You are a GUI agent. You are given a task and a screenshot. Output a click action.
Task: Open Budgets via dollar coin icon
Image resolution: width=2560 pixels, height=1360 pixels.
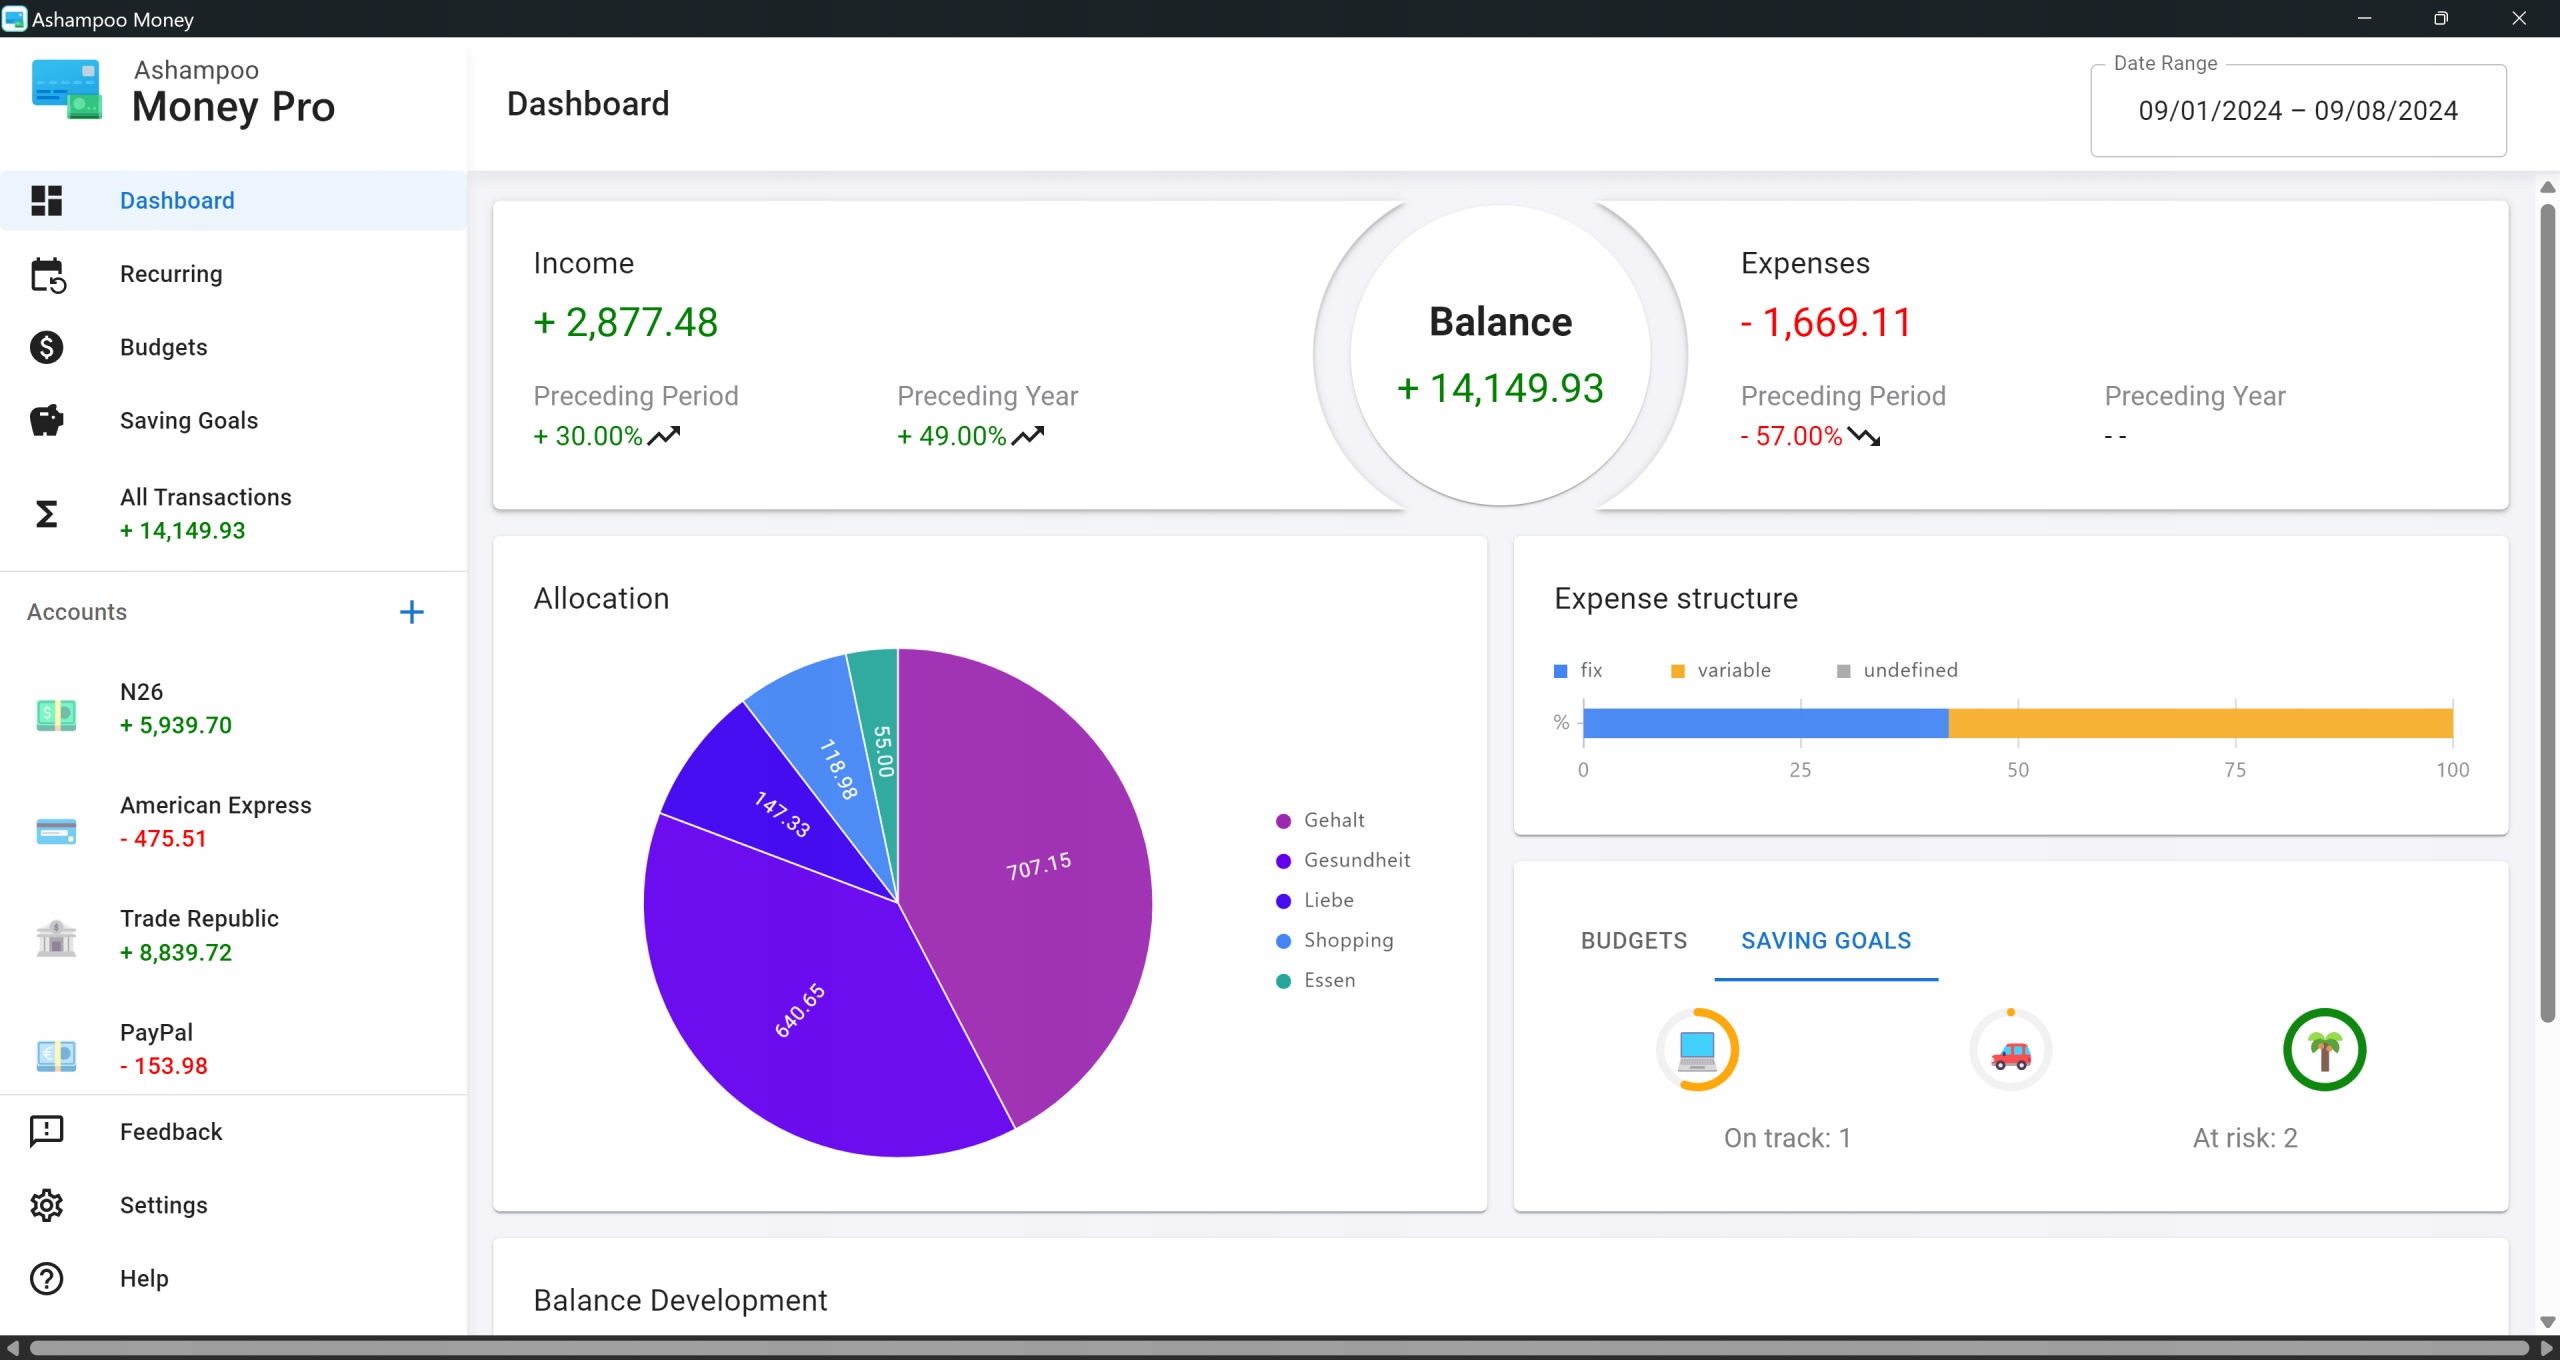[x=47, y=348]
